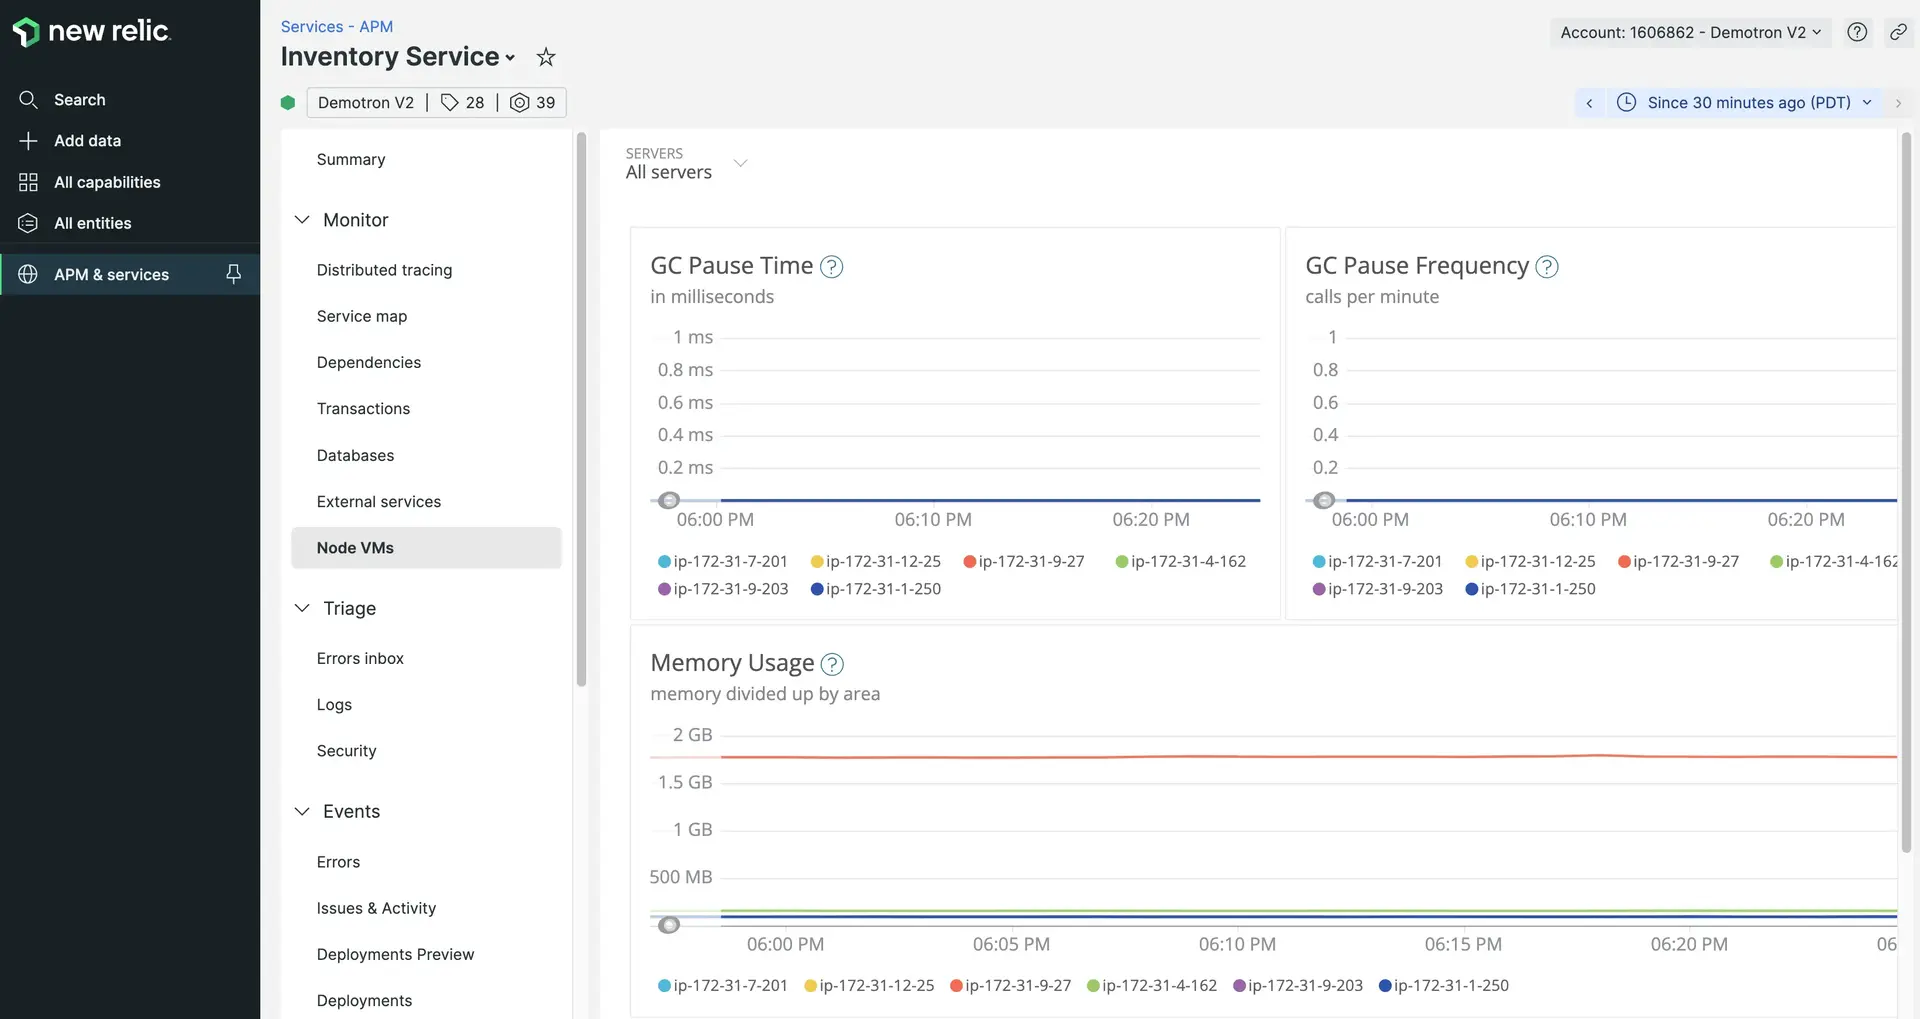This screenshot has height=1019, width=1920.
Task: Toggle ip-172-31-1-250 in GC Pause Frequency legend
Action: click(x=1530, y=590)
